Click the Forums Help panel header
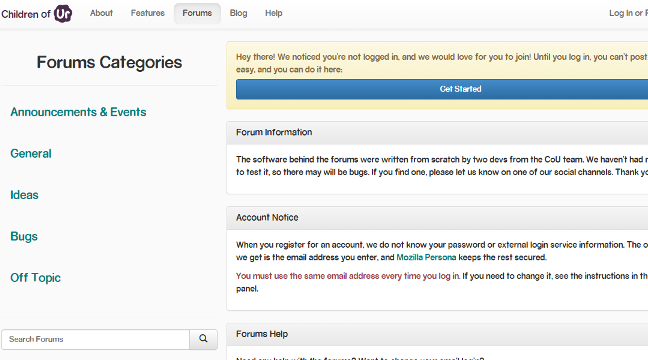 pyautogui.click(x=437, y=334)
